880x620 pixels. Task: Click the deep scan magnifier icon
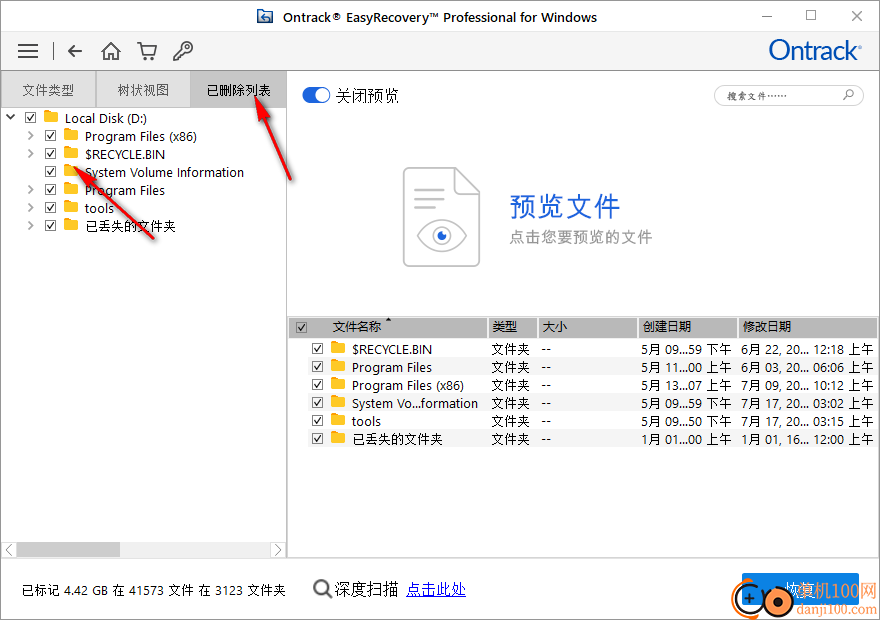322,589
